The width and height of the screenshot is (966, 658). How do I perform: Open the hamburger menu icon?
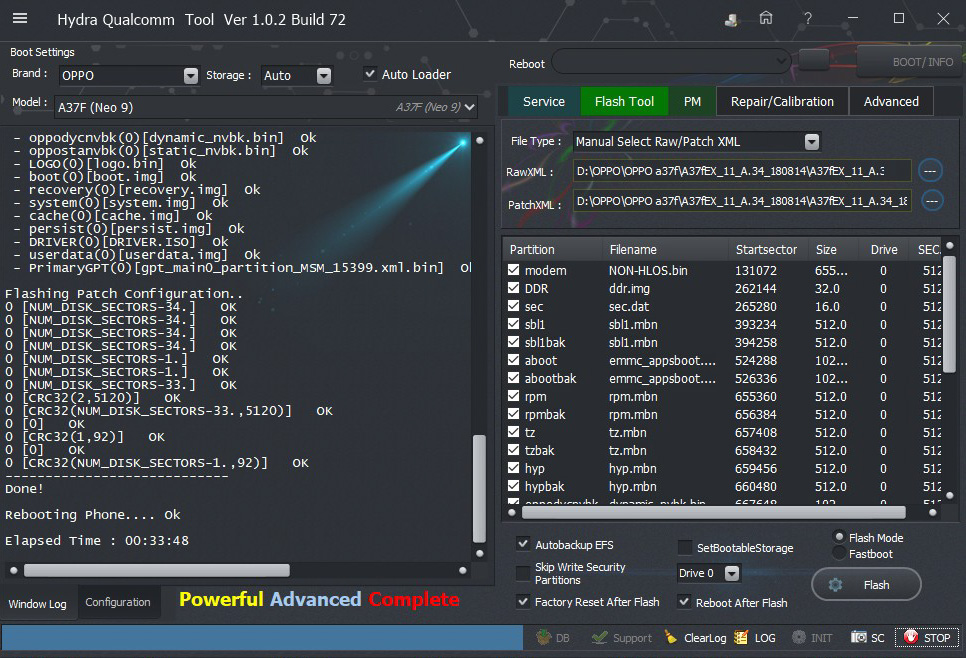[x=20, y=18]
